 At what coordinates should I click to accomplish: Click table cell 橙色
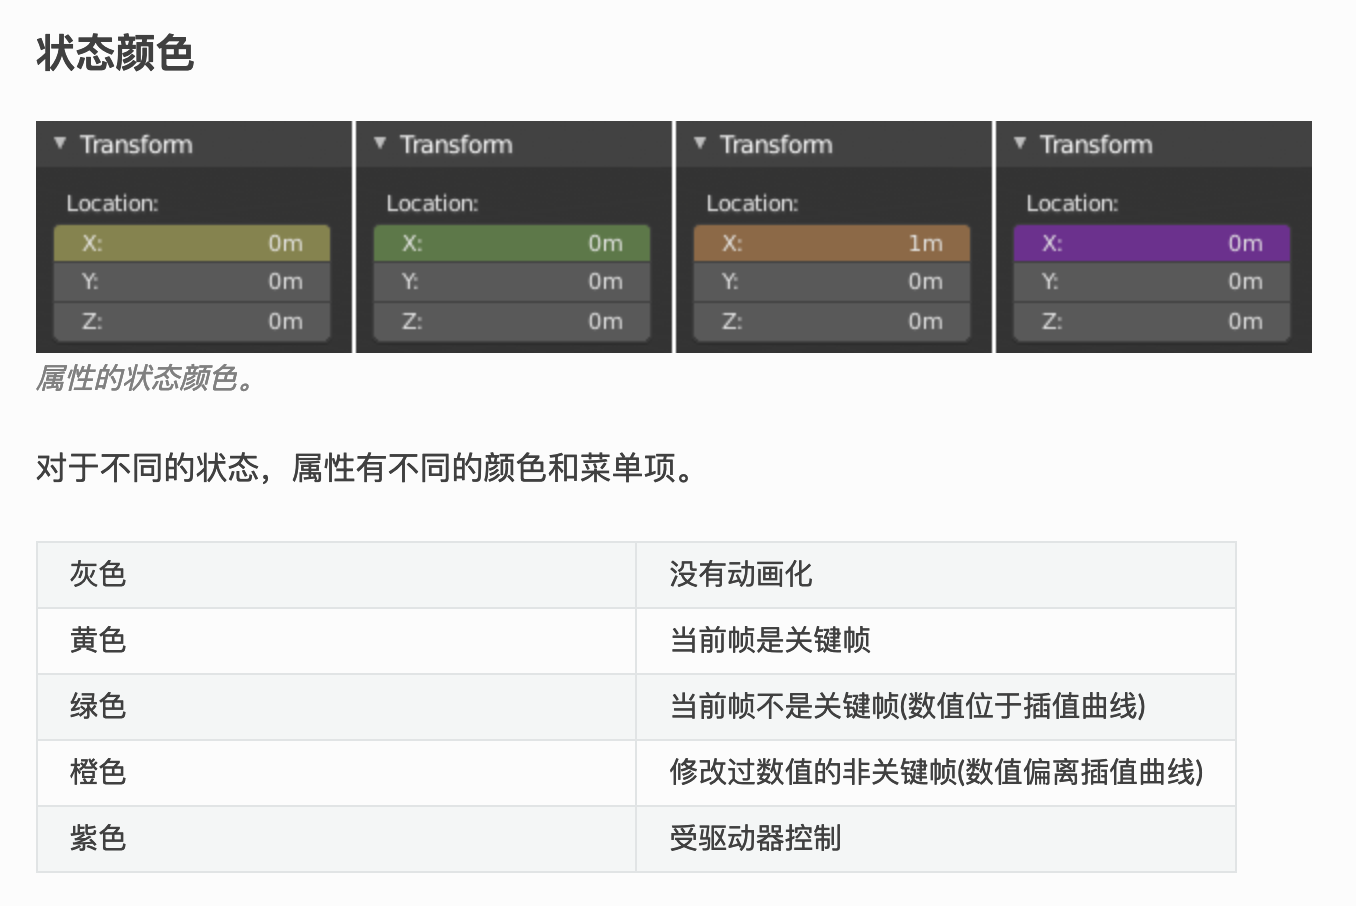click(x=336, y=773)
